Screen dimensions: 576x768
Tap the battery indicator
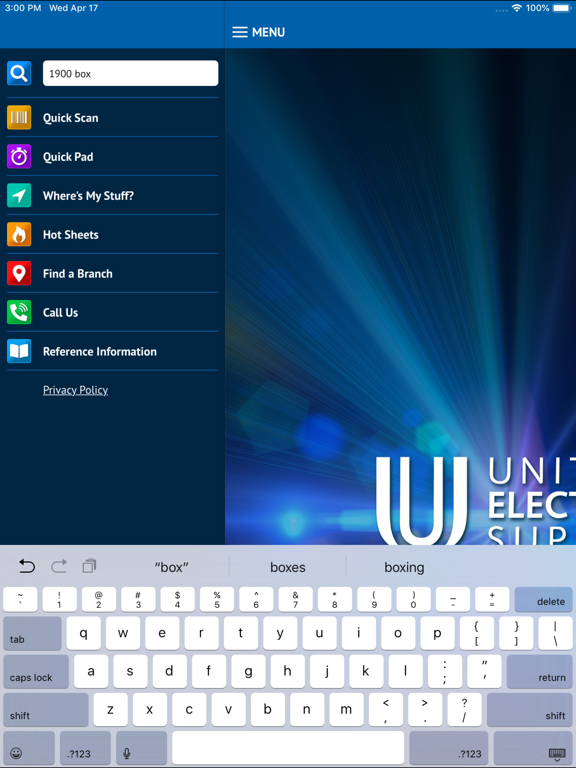click(562, 8)
